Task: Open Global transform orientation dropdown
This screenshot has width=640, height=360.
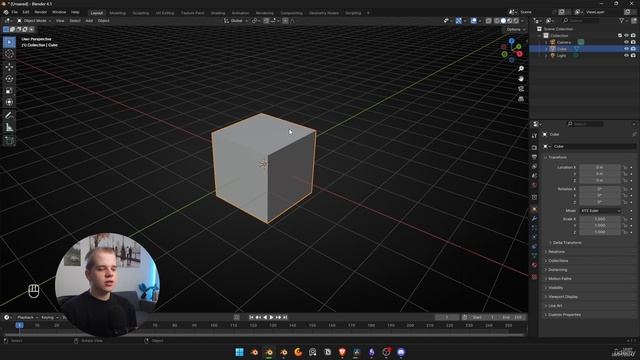Action: [x=236, y=20]
